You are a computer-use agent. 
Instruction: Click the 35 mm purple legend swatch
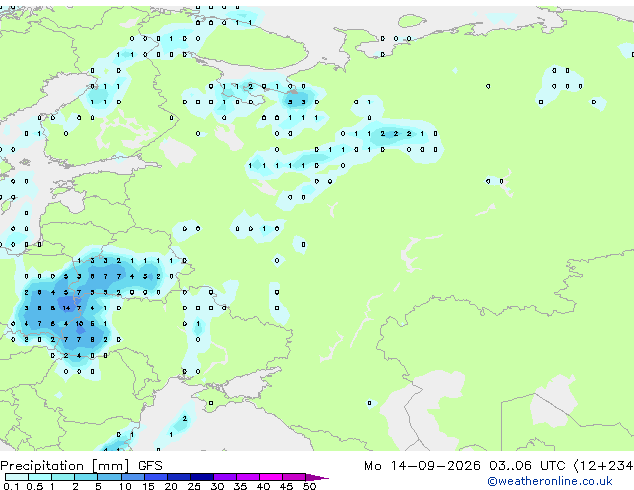coord(248,477)
